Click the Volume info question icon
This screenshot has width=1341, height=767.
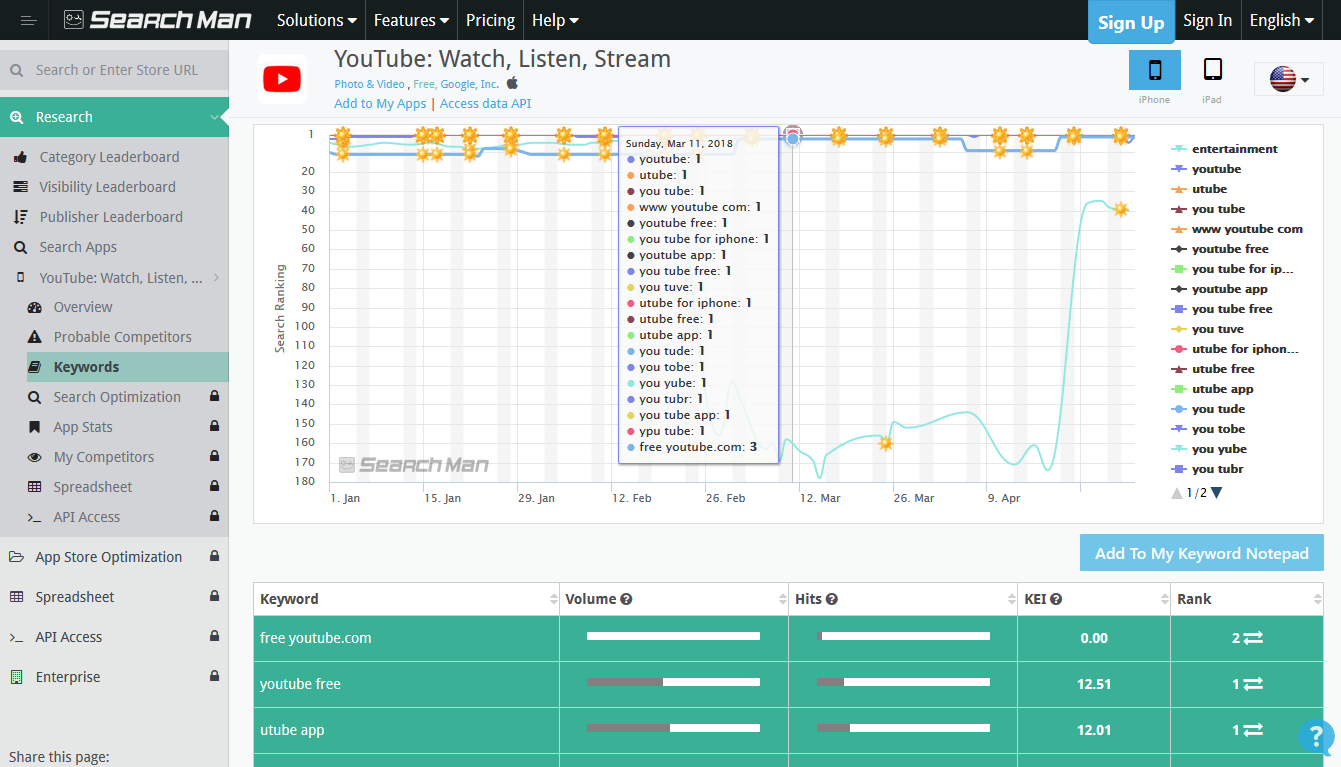point(626,600)
